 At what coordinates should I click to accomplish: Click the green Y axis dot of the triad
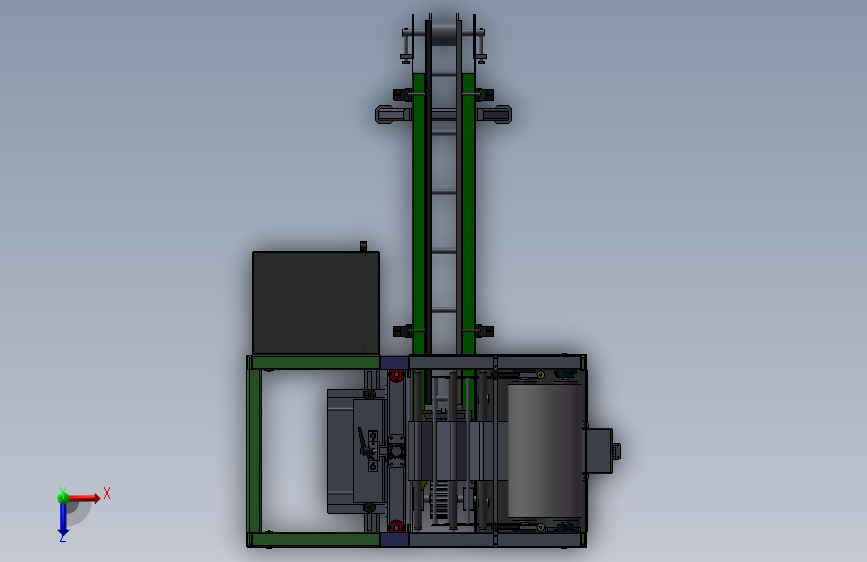pyautogui.click(x=63, y=498)
